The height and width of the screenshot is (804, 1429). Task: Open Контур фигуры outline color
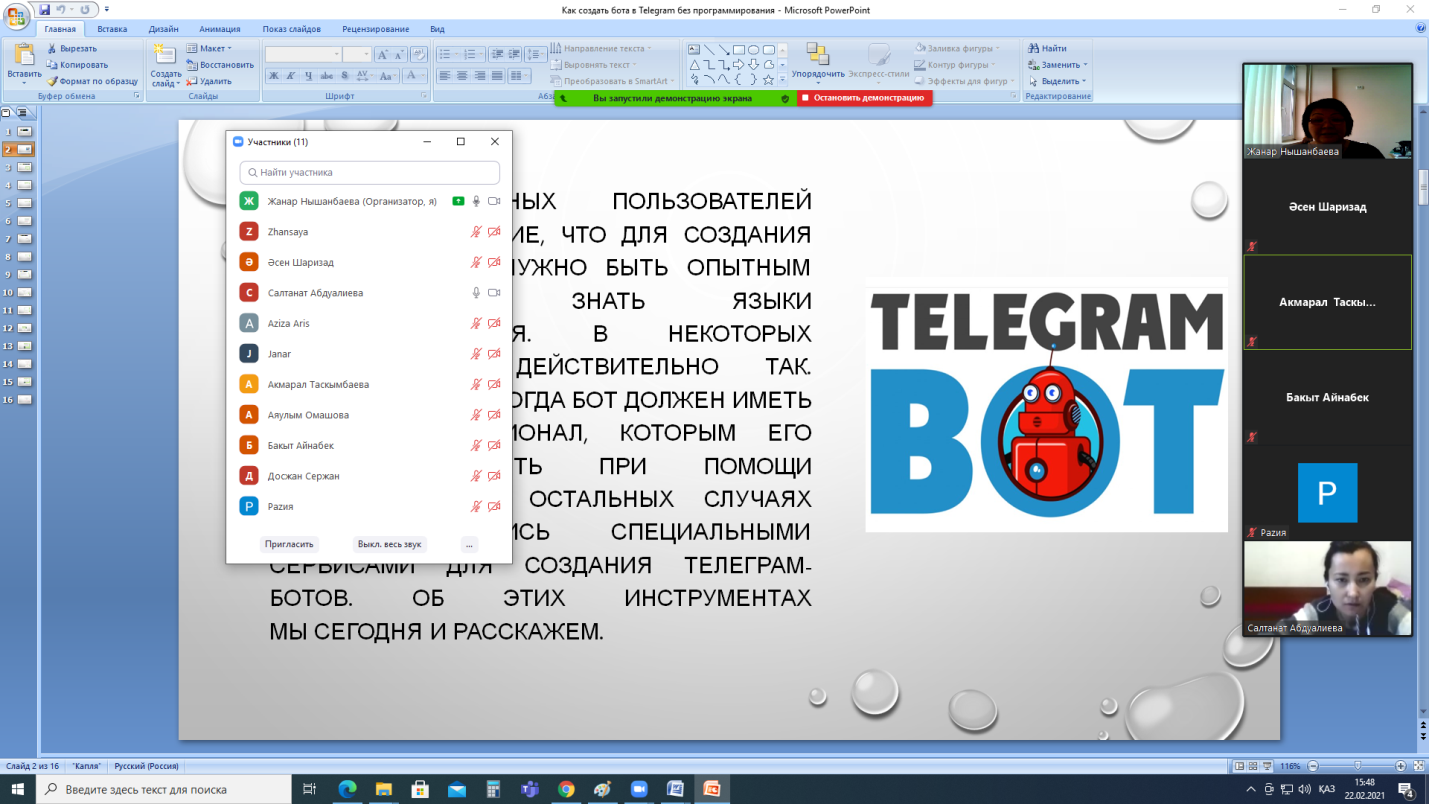pyautogui.click(x=954, y=64)
